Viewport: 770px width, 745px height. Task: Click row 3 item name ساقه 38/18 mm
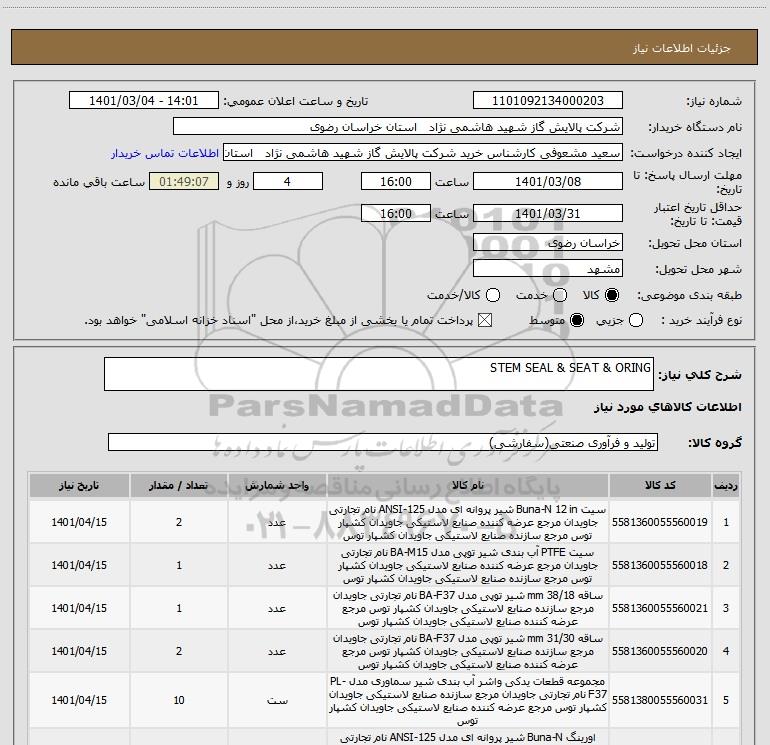[x=468, y=608]
